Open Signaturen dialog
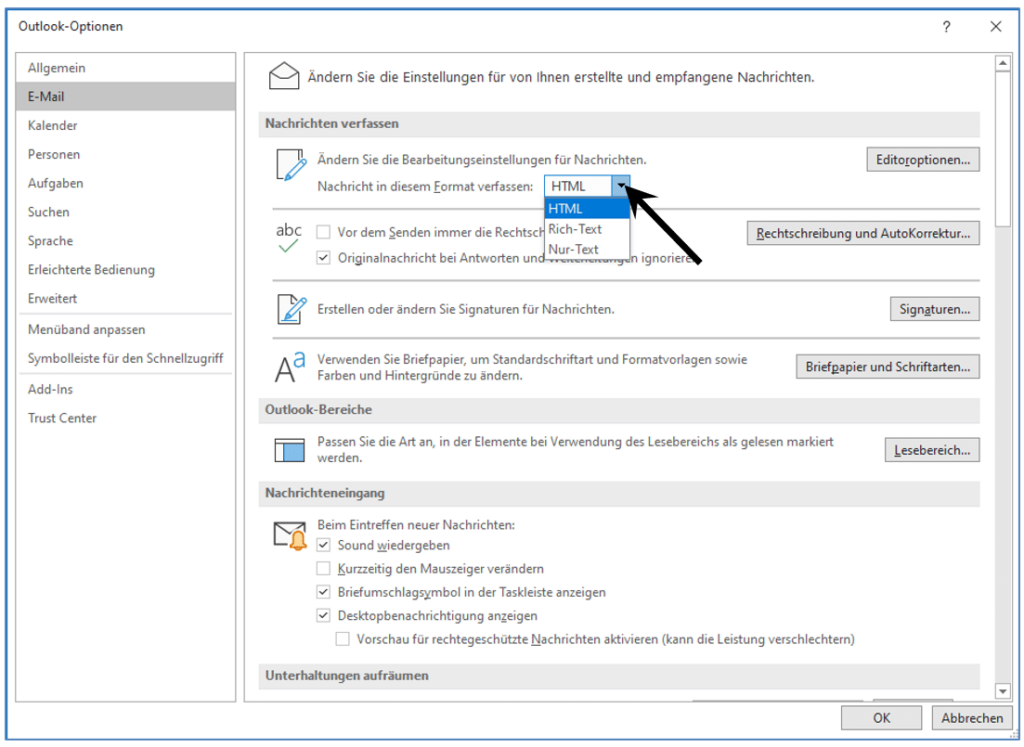 935,309
